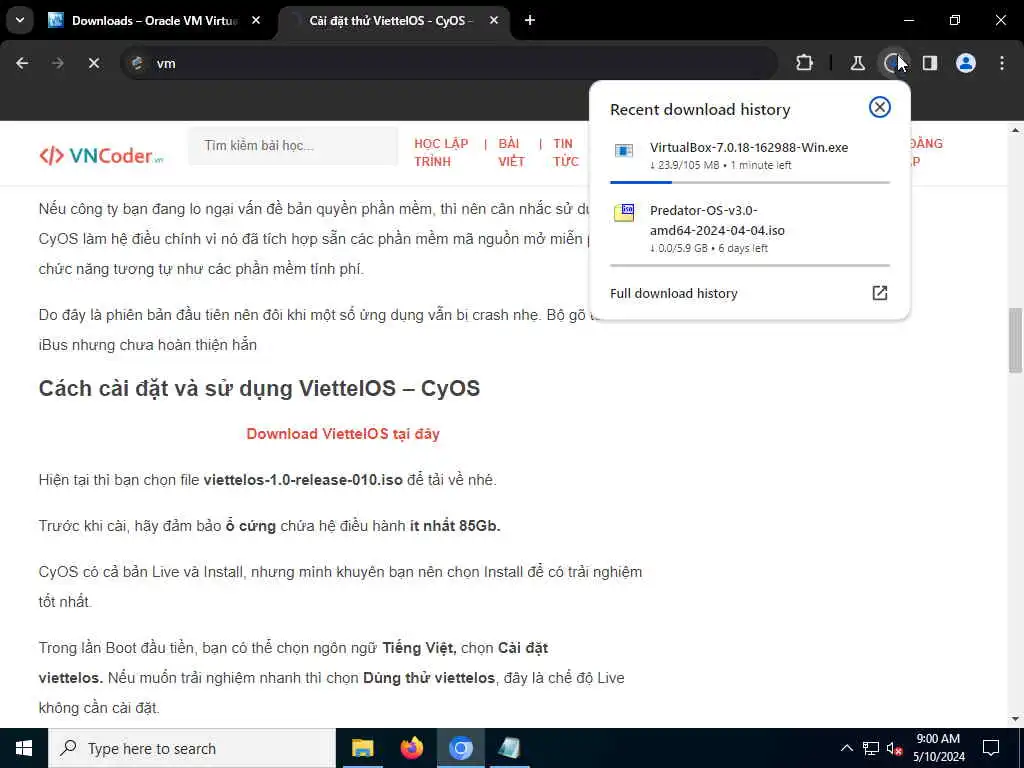
Task: Click VirtualBox download progress bar
Action: (x=750, y=182)
